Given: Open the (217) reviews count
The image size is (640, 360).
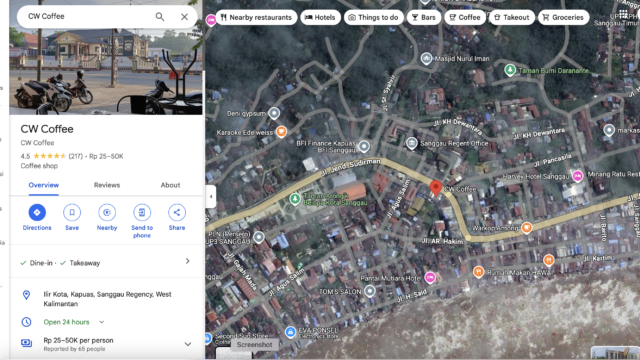Looking at the screenshot, I should (x=76, y=156).
